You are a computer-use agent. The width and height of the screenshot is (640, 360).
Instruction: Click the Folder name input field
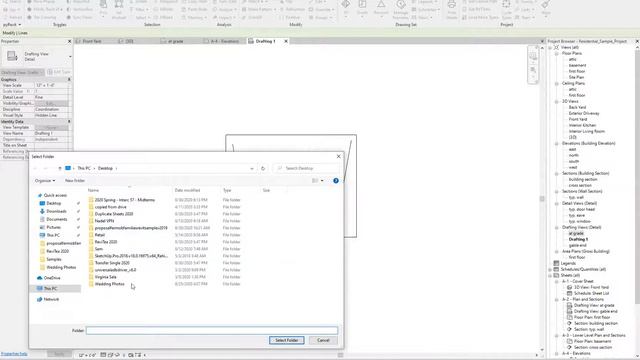pyautogui.click(x=212, y=330)
